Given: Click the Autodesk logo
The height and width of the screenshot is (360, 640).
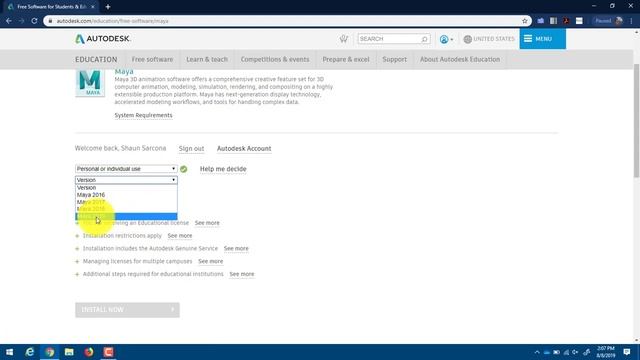Looking at the screenshot, I should pyautogui.click(x=103, y=39).
